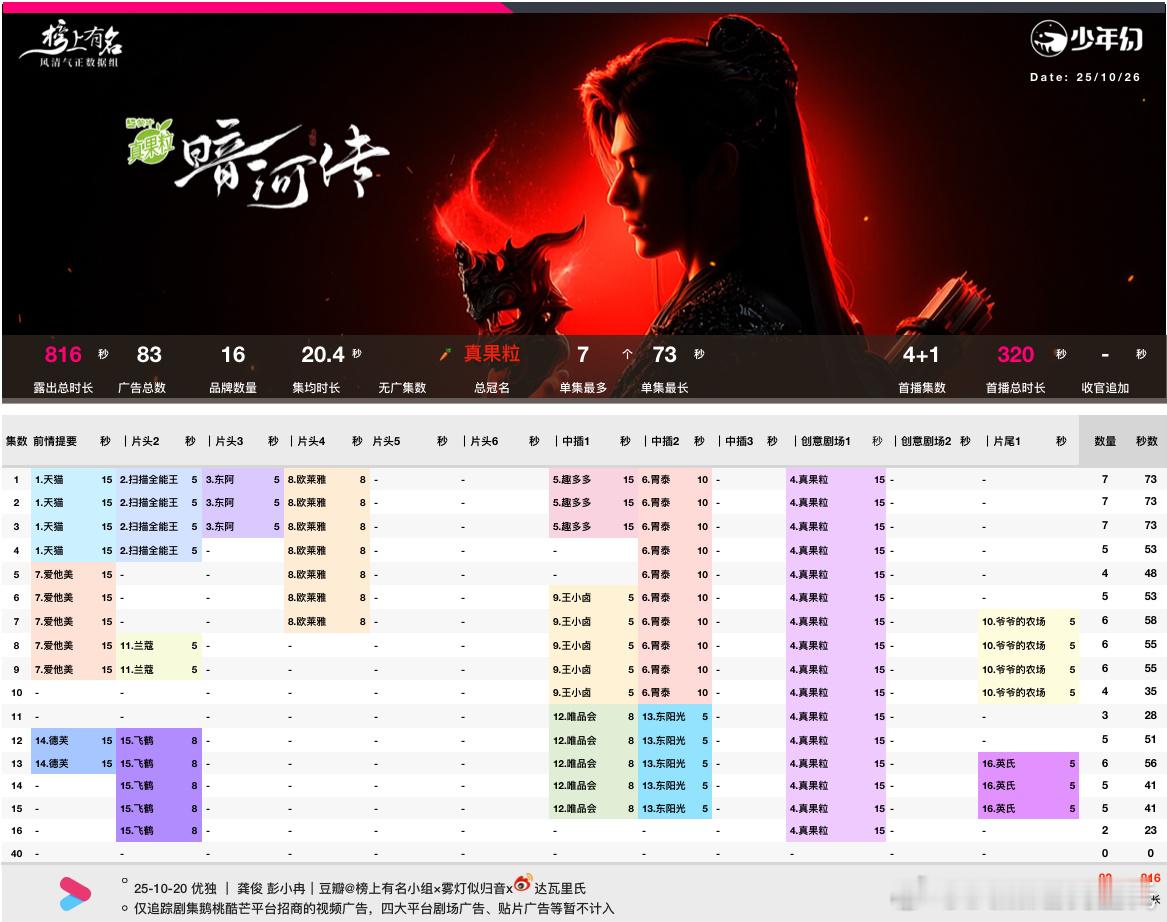The width and height of the screenshot is (1167, 922).
Task: Click the 首播集数 label
Action: point(921,388)
